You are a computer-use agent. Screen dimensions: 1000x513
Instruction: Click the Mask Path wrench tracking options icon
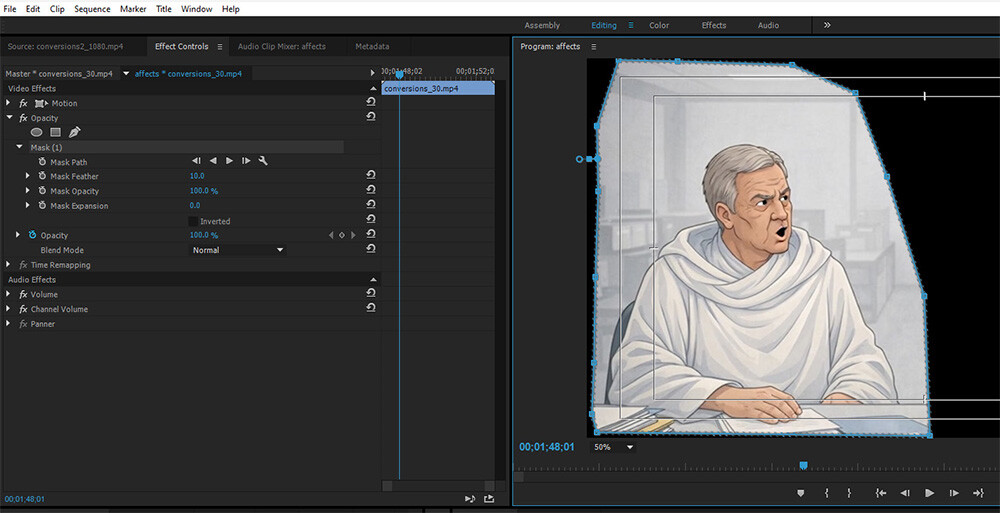(x=263, y=161)
